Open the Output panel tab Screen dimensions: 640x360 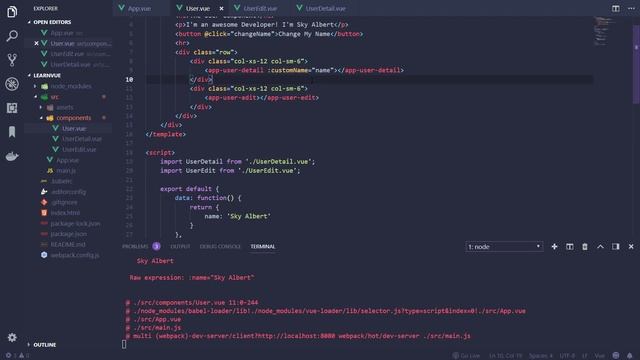point(180,247)
